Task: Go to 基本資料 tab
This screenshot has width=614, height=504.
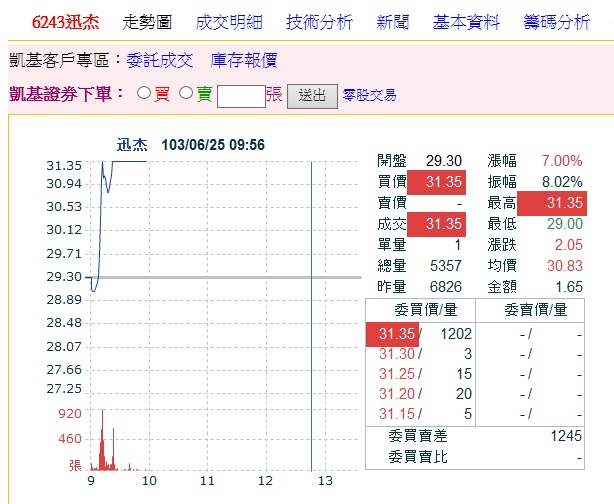Action: click(466, 22)
